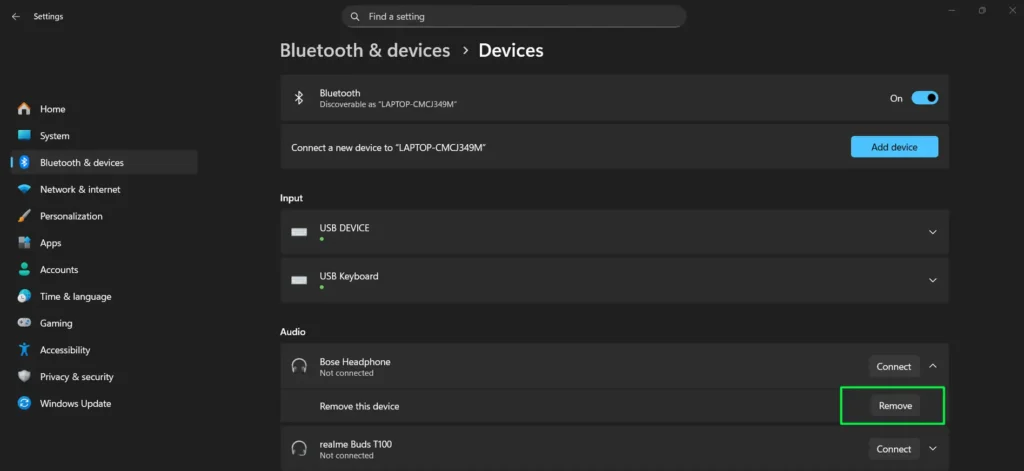Expand the realme Buds T100 chevron

point(932,449)
